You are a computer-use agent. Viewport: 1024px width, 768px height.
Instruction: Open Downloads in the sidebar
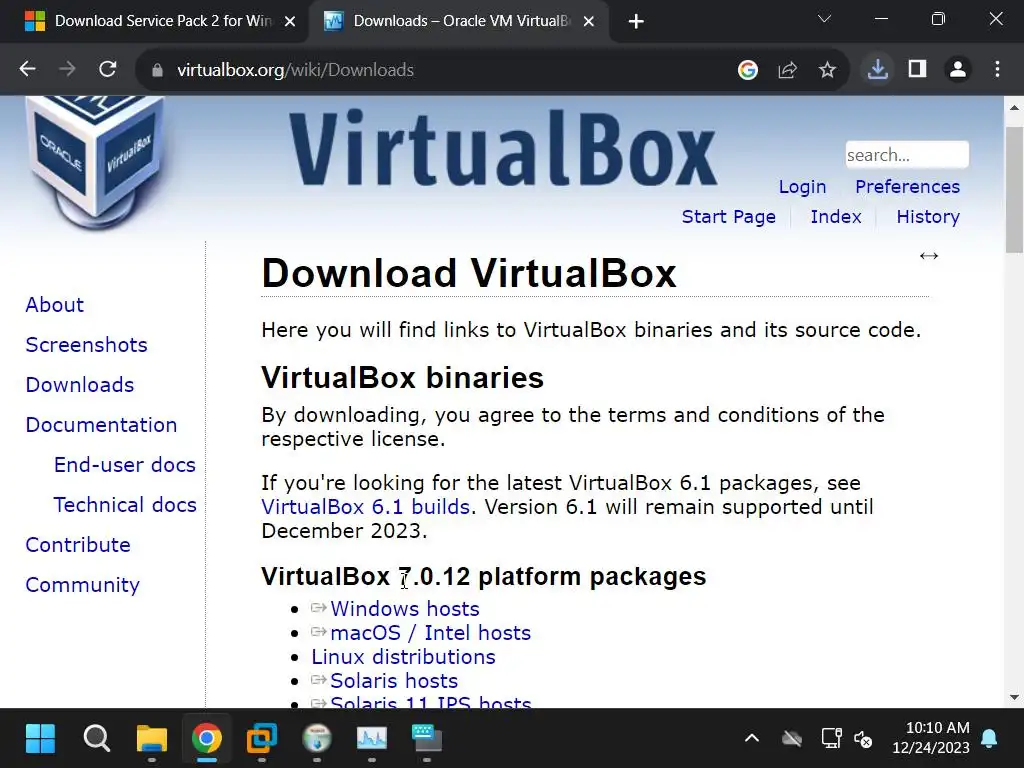80,385
